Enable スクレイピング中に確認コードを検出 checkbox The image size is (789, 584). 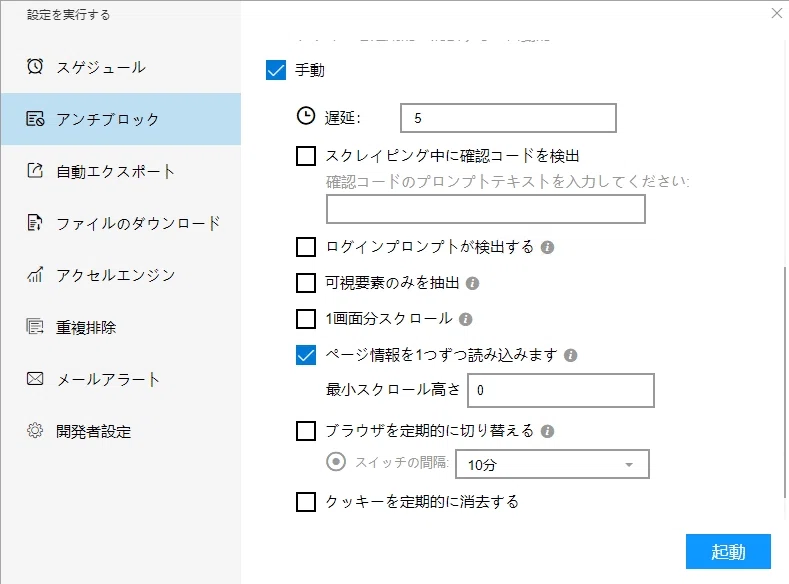(306, 156)
